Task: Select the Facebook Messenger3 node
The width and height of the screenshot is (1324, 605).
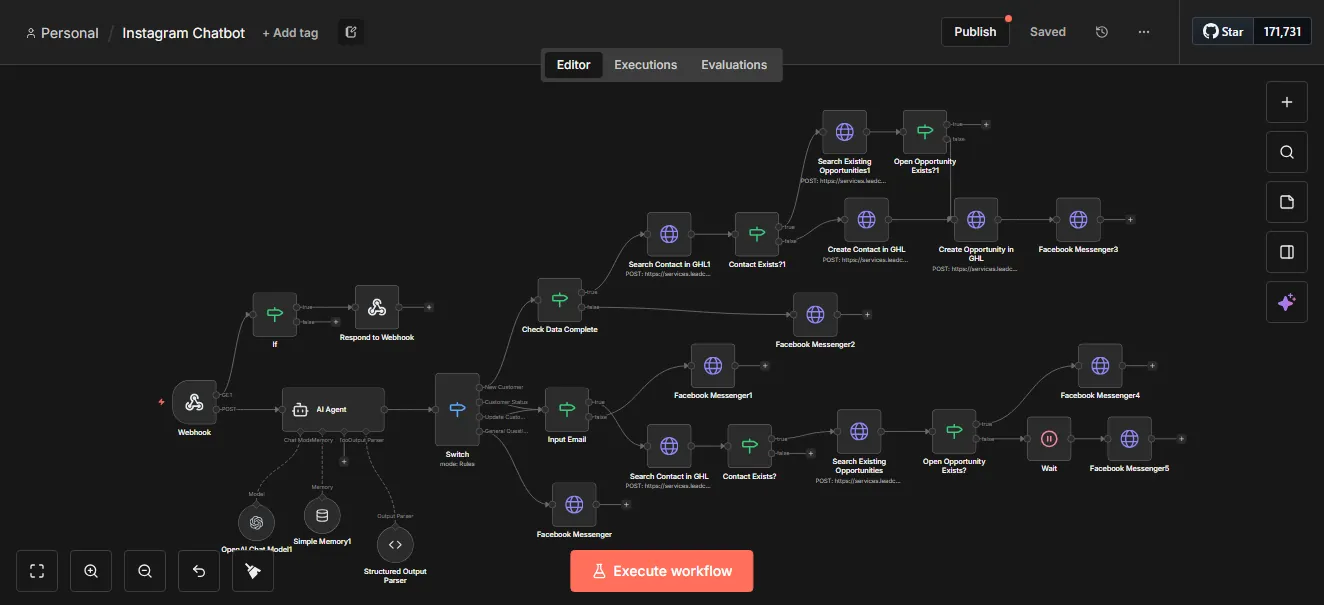Action: (1078, 220)
